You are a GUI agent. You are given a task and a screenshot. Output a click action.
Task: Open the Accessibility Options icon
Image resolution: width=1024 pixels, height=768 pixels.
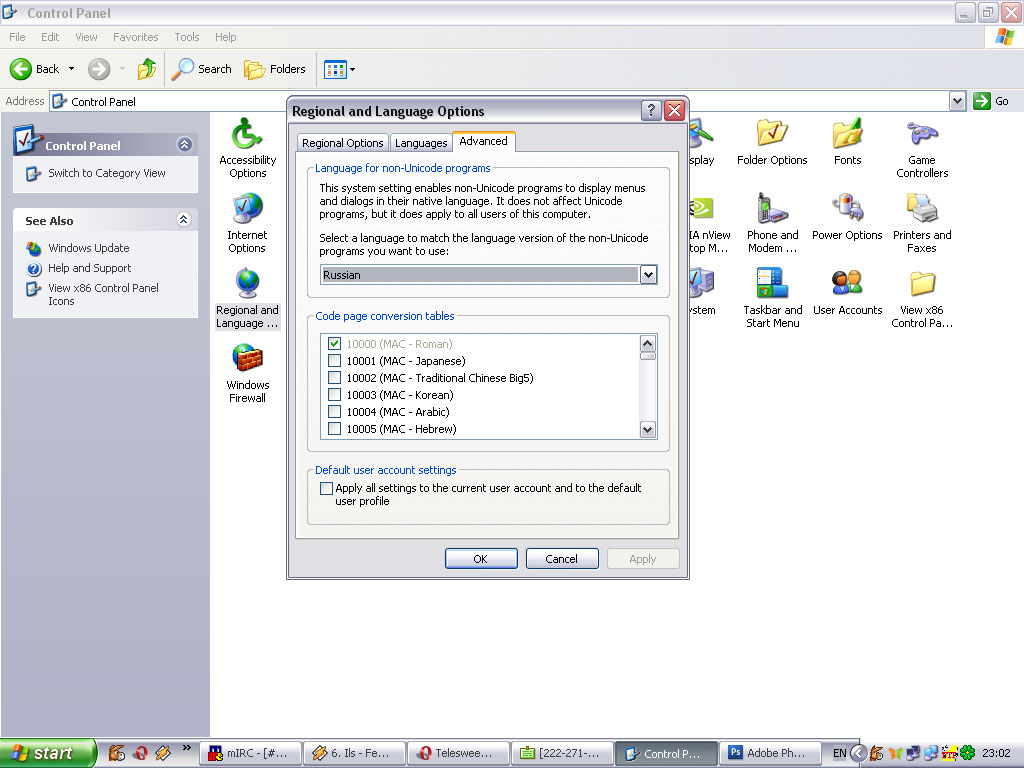[x=247, y=135]
